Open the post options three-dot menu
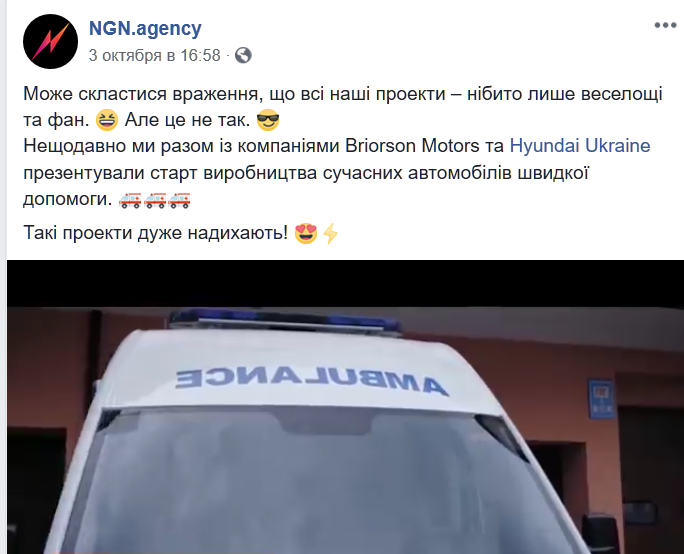This screenshot has height=554, width=684. coord(665,25)
